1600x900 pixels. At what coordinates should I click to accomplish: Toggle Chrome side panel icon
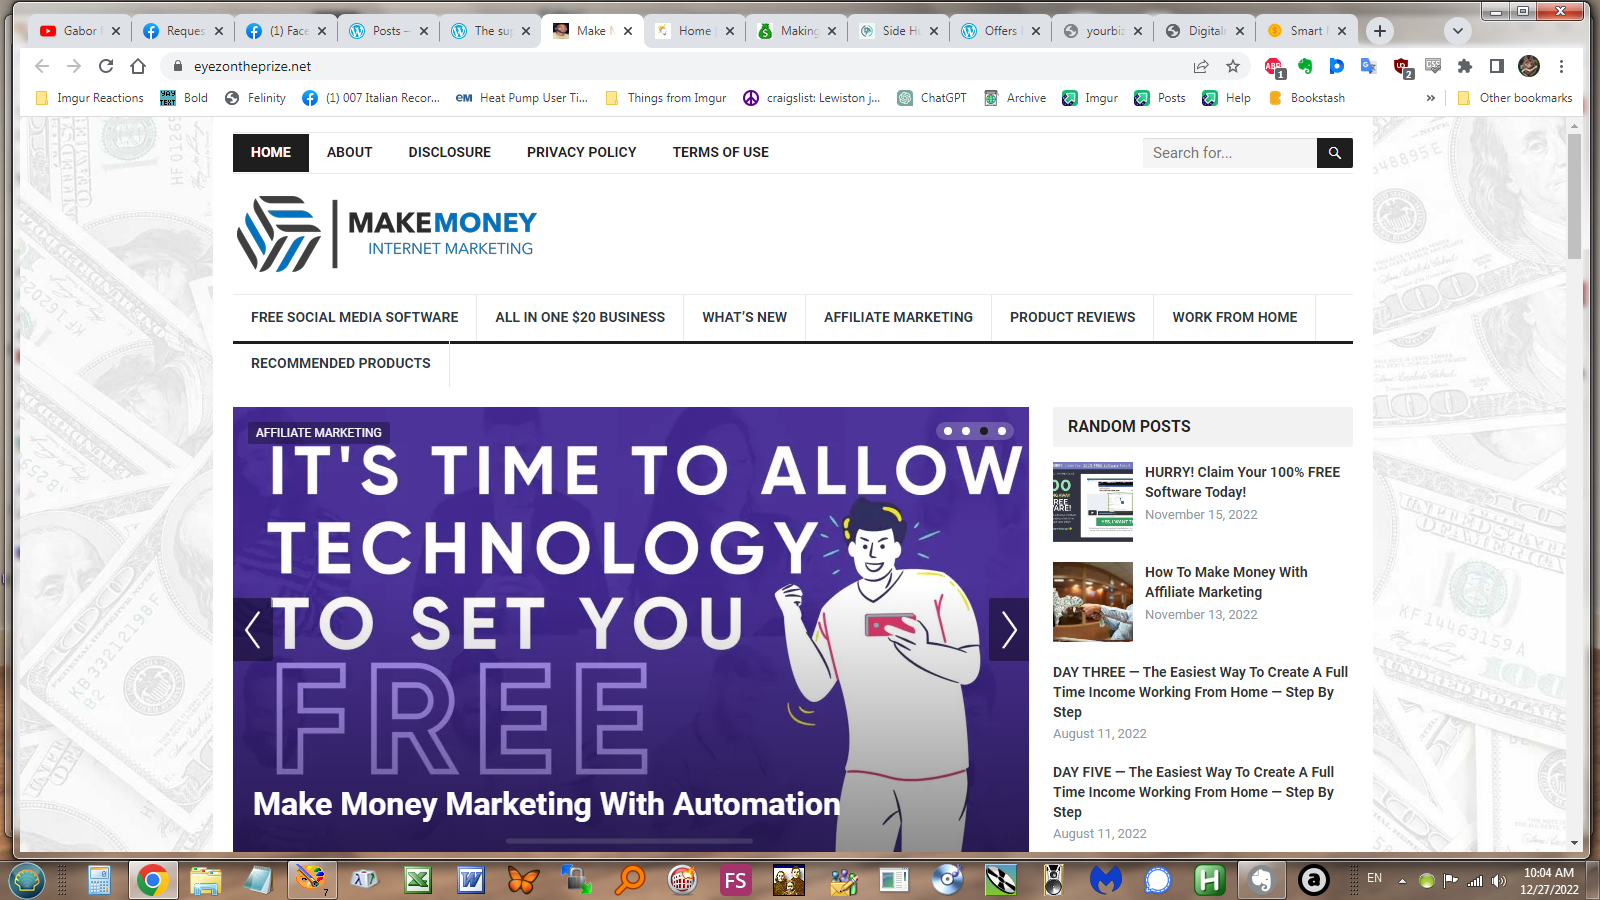(x=1497, y=66)
